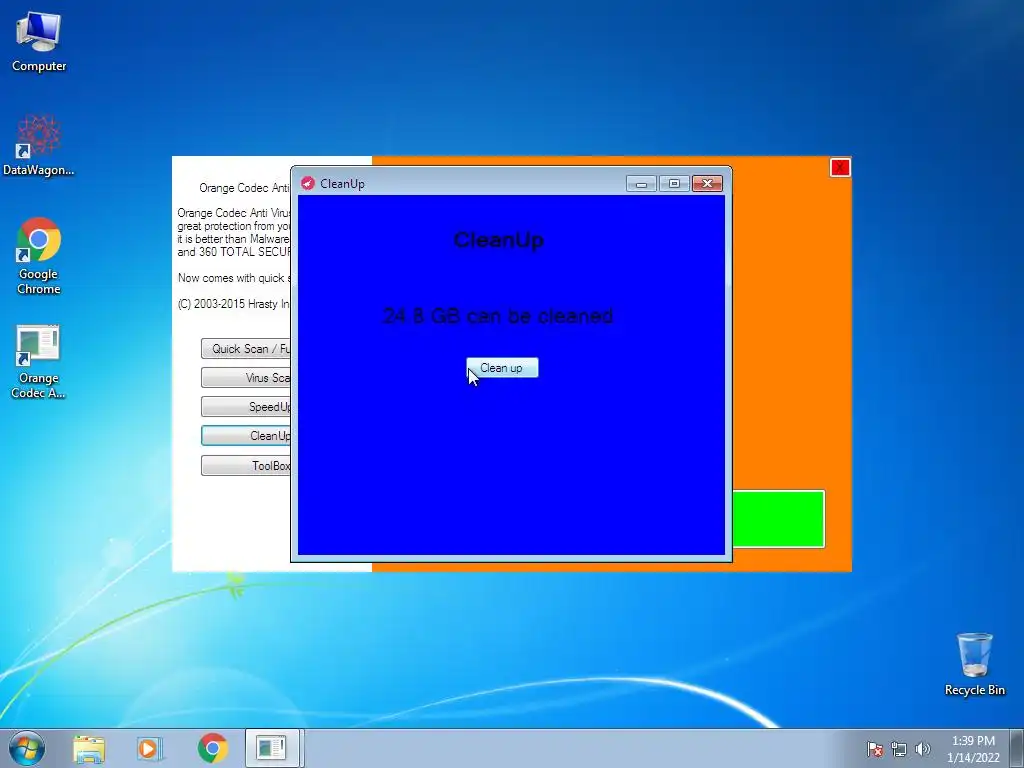This screenshot has width=1024, height=768.
Task: Click the ToolBox button in Orange Codec
Action: (246, 466)
